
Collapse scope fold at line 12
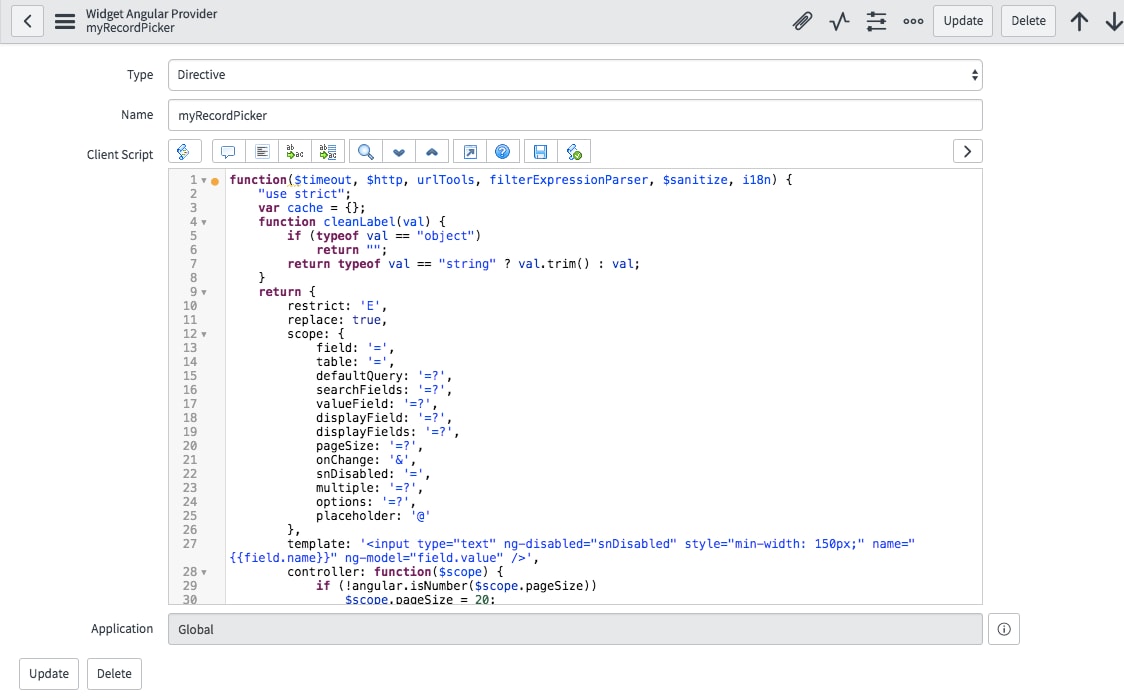click(204, 335)
